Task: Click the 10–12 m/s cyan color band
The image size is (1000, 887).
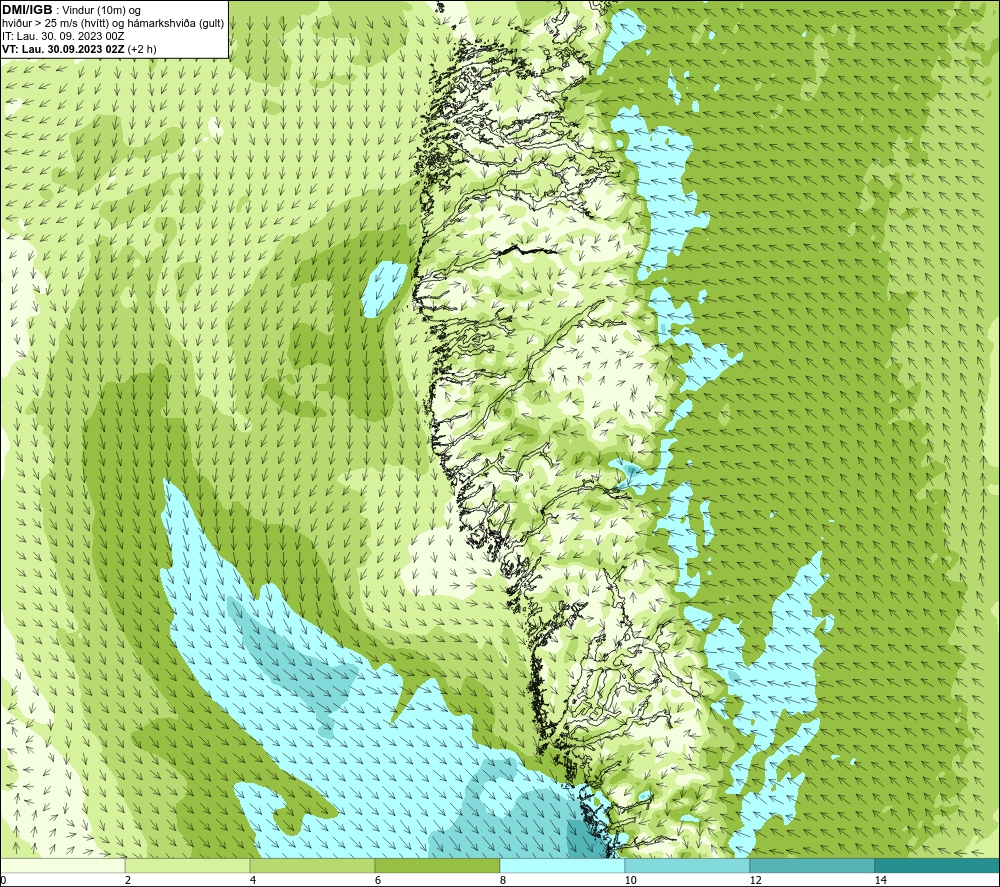Action: tap(688, 866)
